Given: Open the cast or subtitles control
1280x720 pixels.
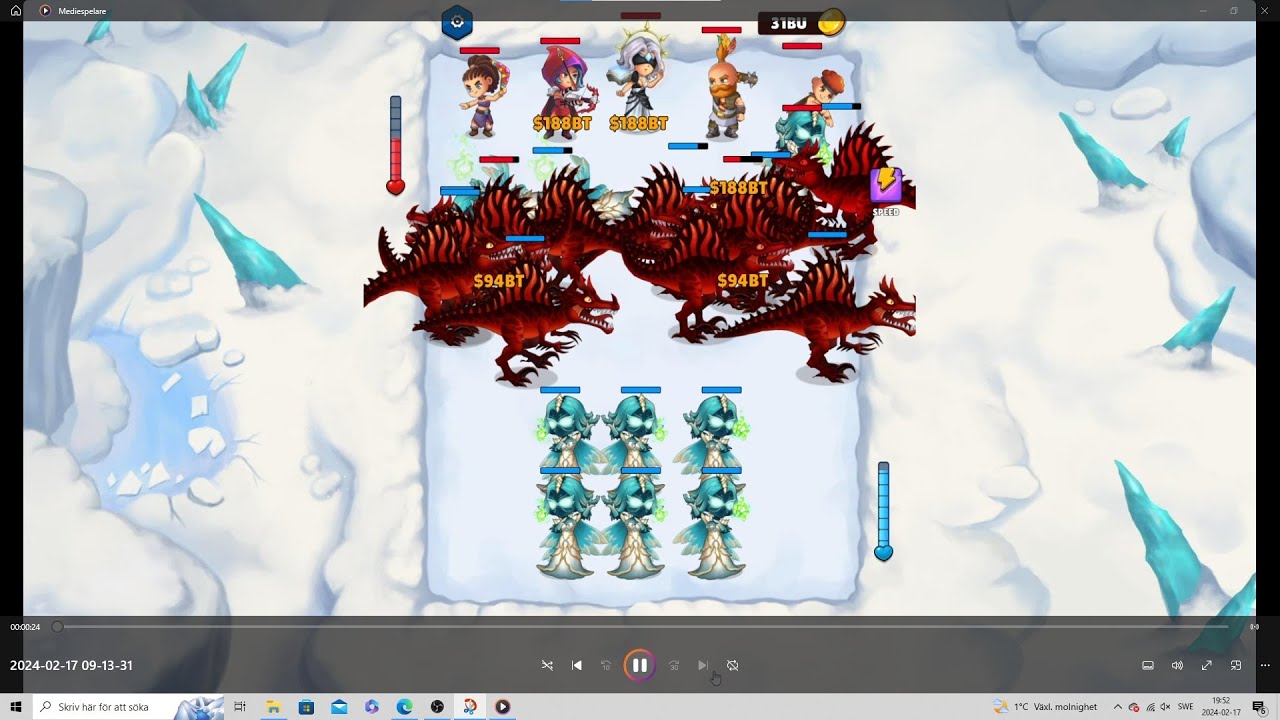Looking at the screenshot, I should pos(1148,665).
